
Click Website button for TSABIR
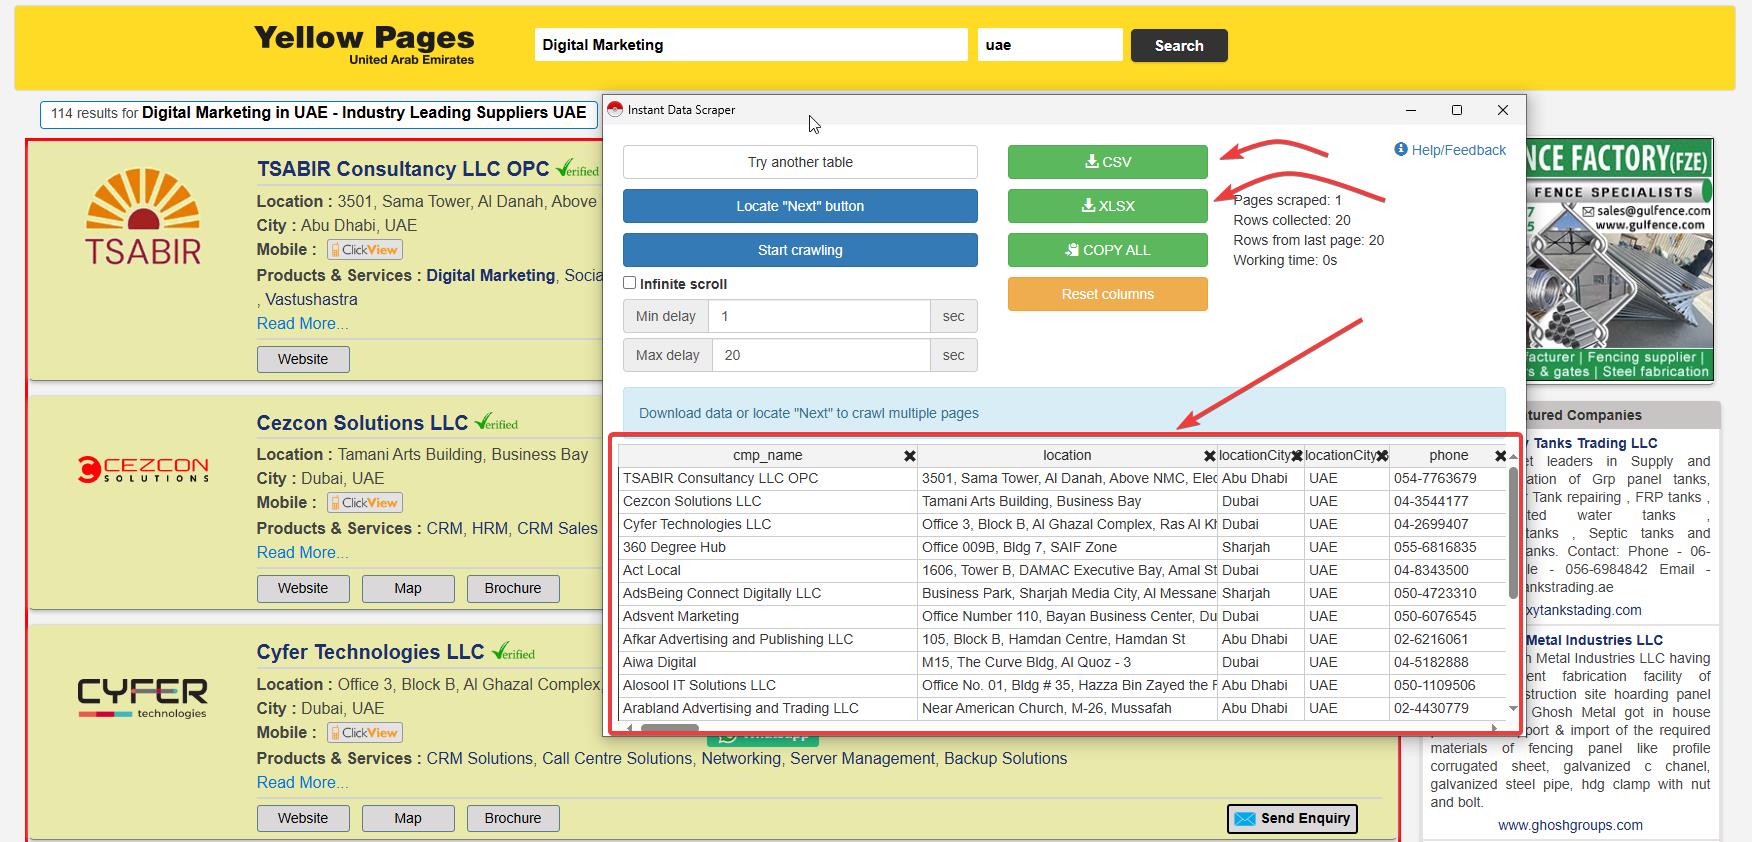coord(303,359)
